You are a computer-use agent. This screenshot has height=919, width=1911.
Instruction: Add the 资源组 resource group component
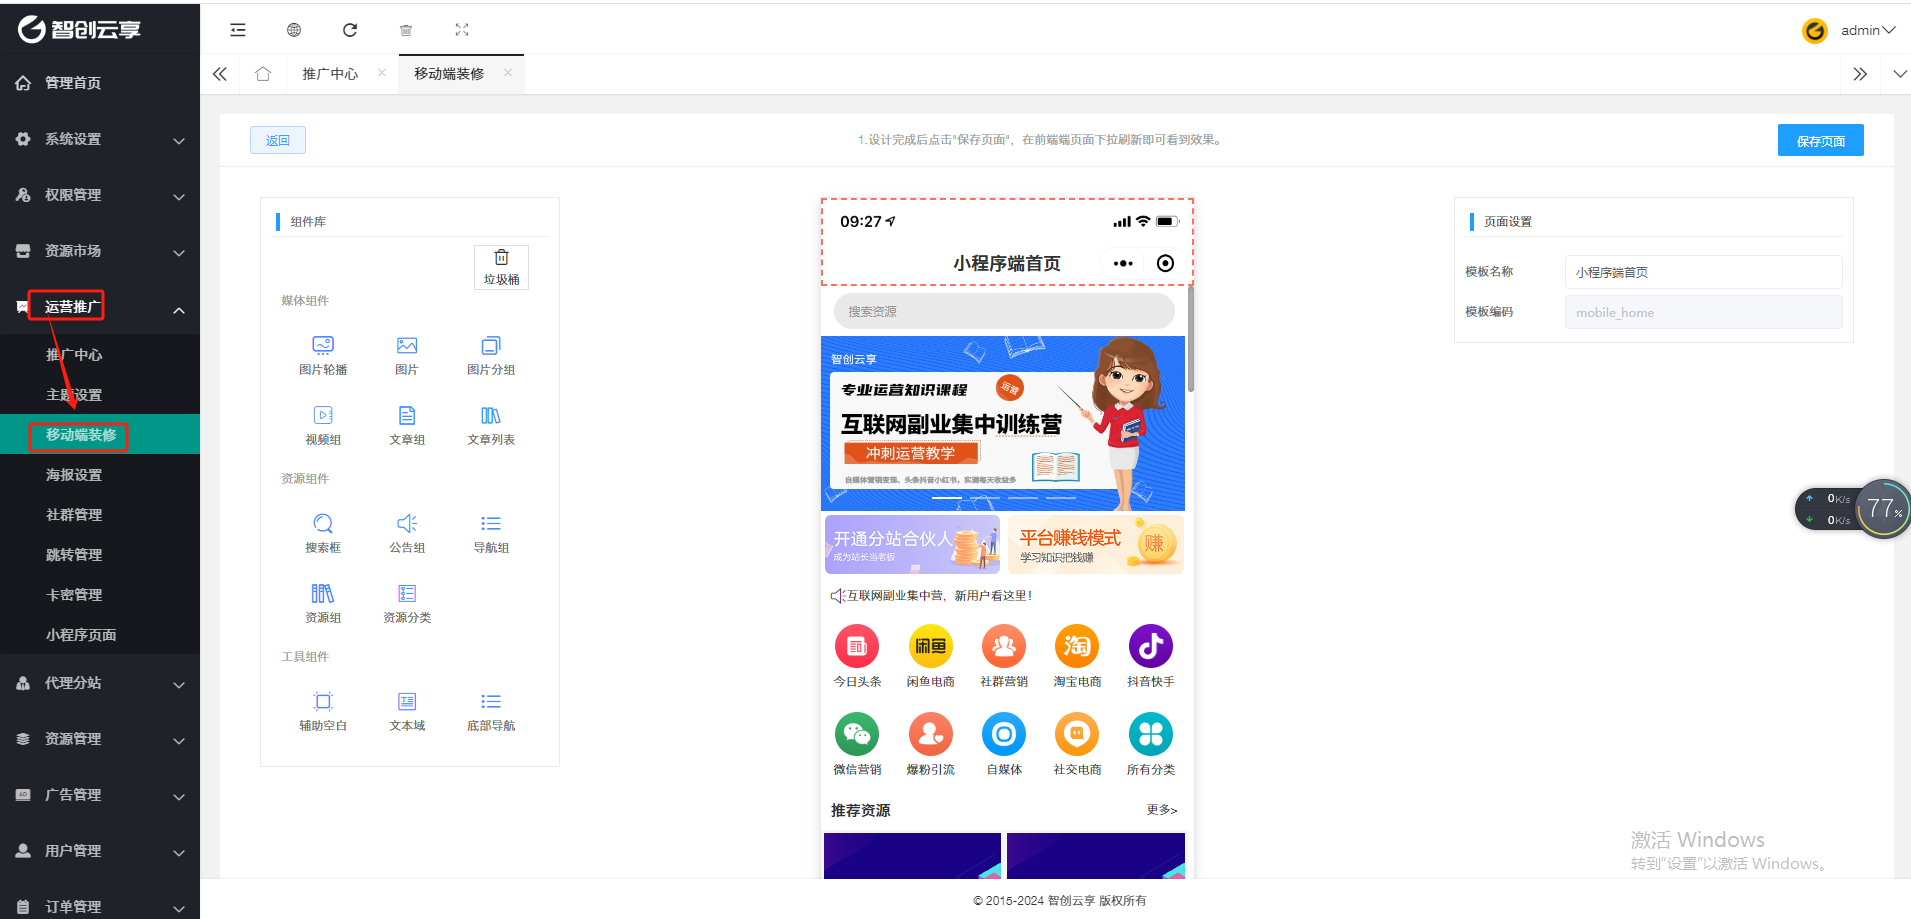click(x=323, y=603)
